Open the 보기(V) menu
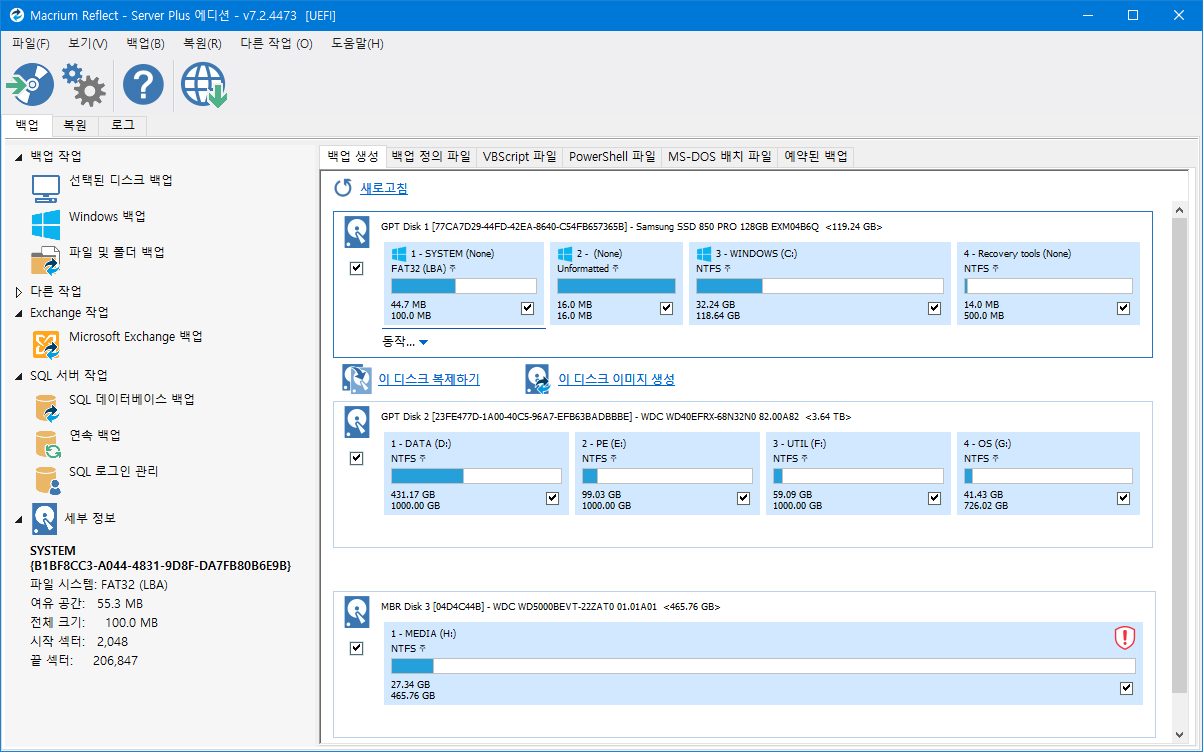The width and height of the screenshot is (1203, 752). click(88, 43)
